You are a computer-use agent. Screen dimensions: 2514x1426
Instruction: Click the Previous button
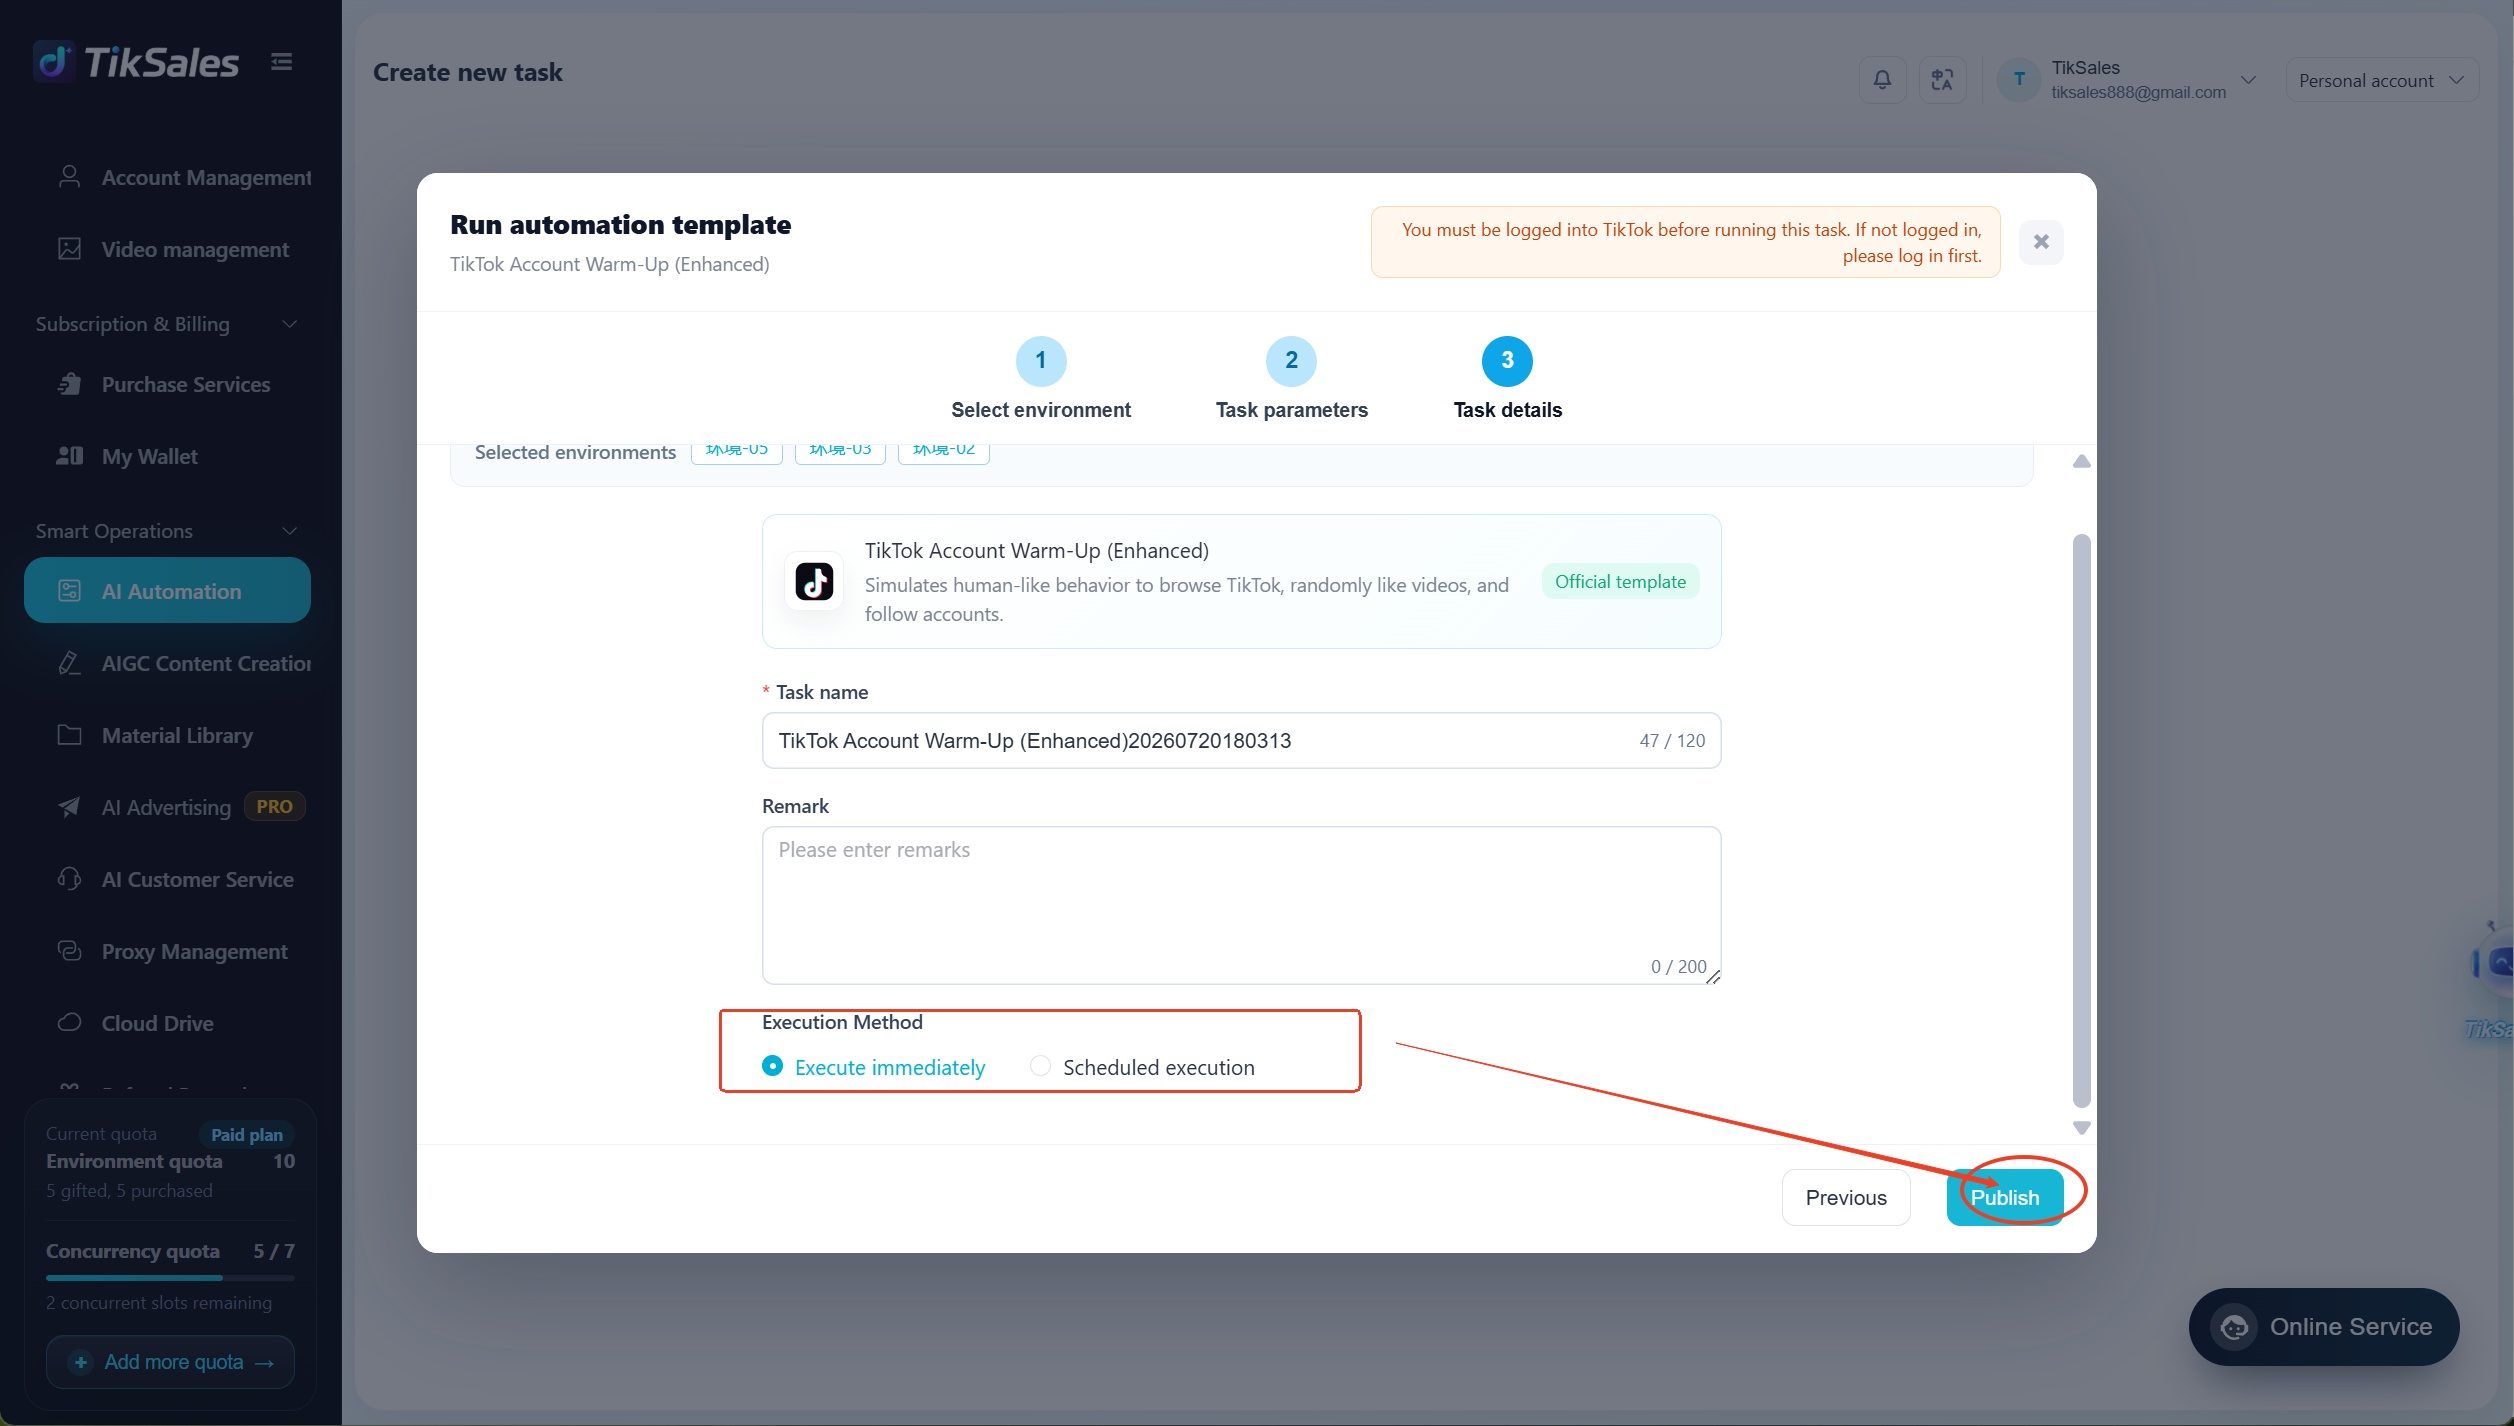point(1846,1197)
